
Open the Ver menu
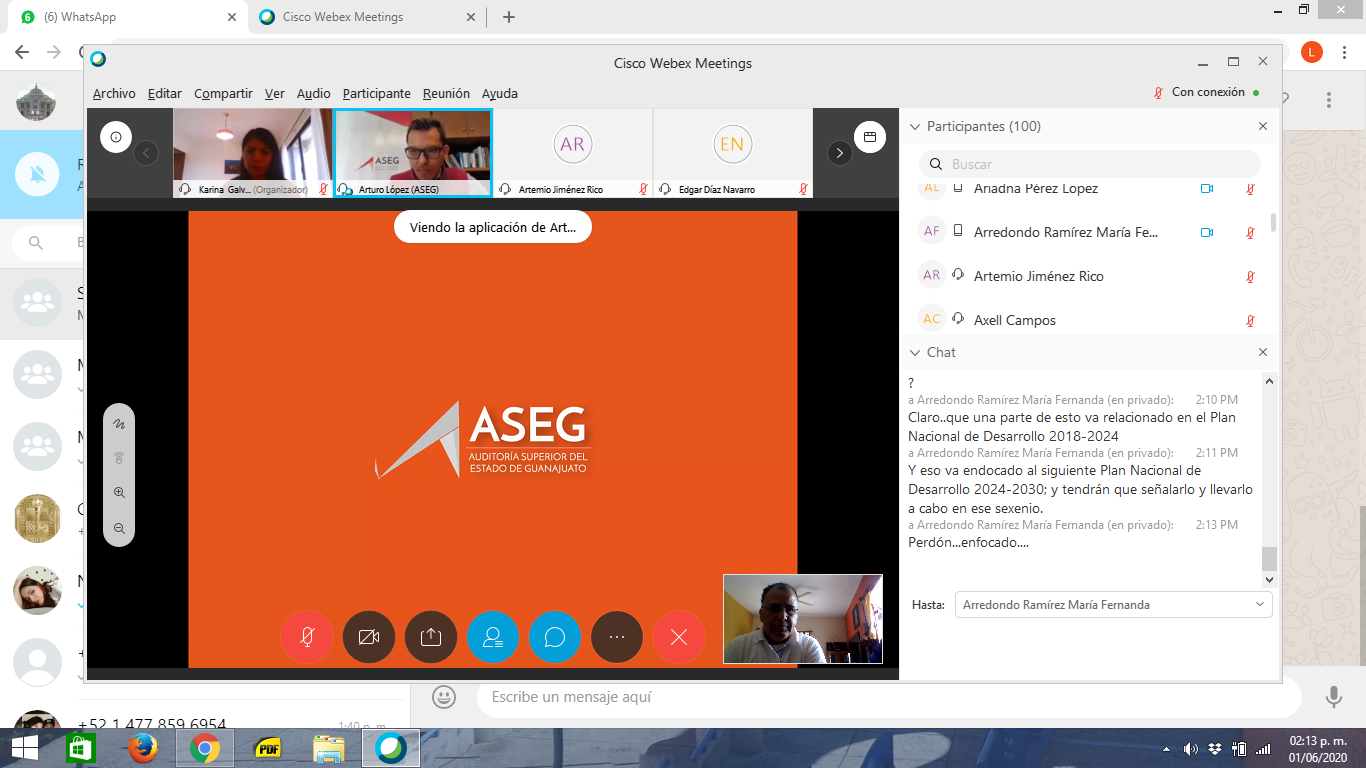pos(275,93)
